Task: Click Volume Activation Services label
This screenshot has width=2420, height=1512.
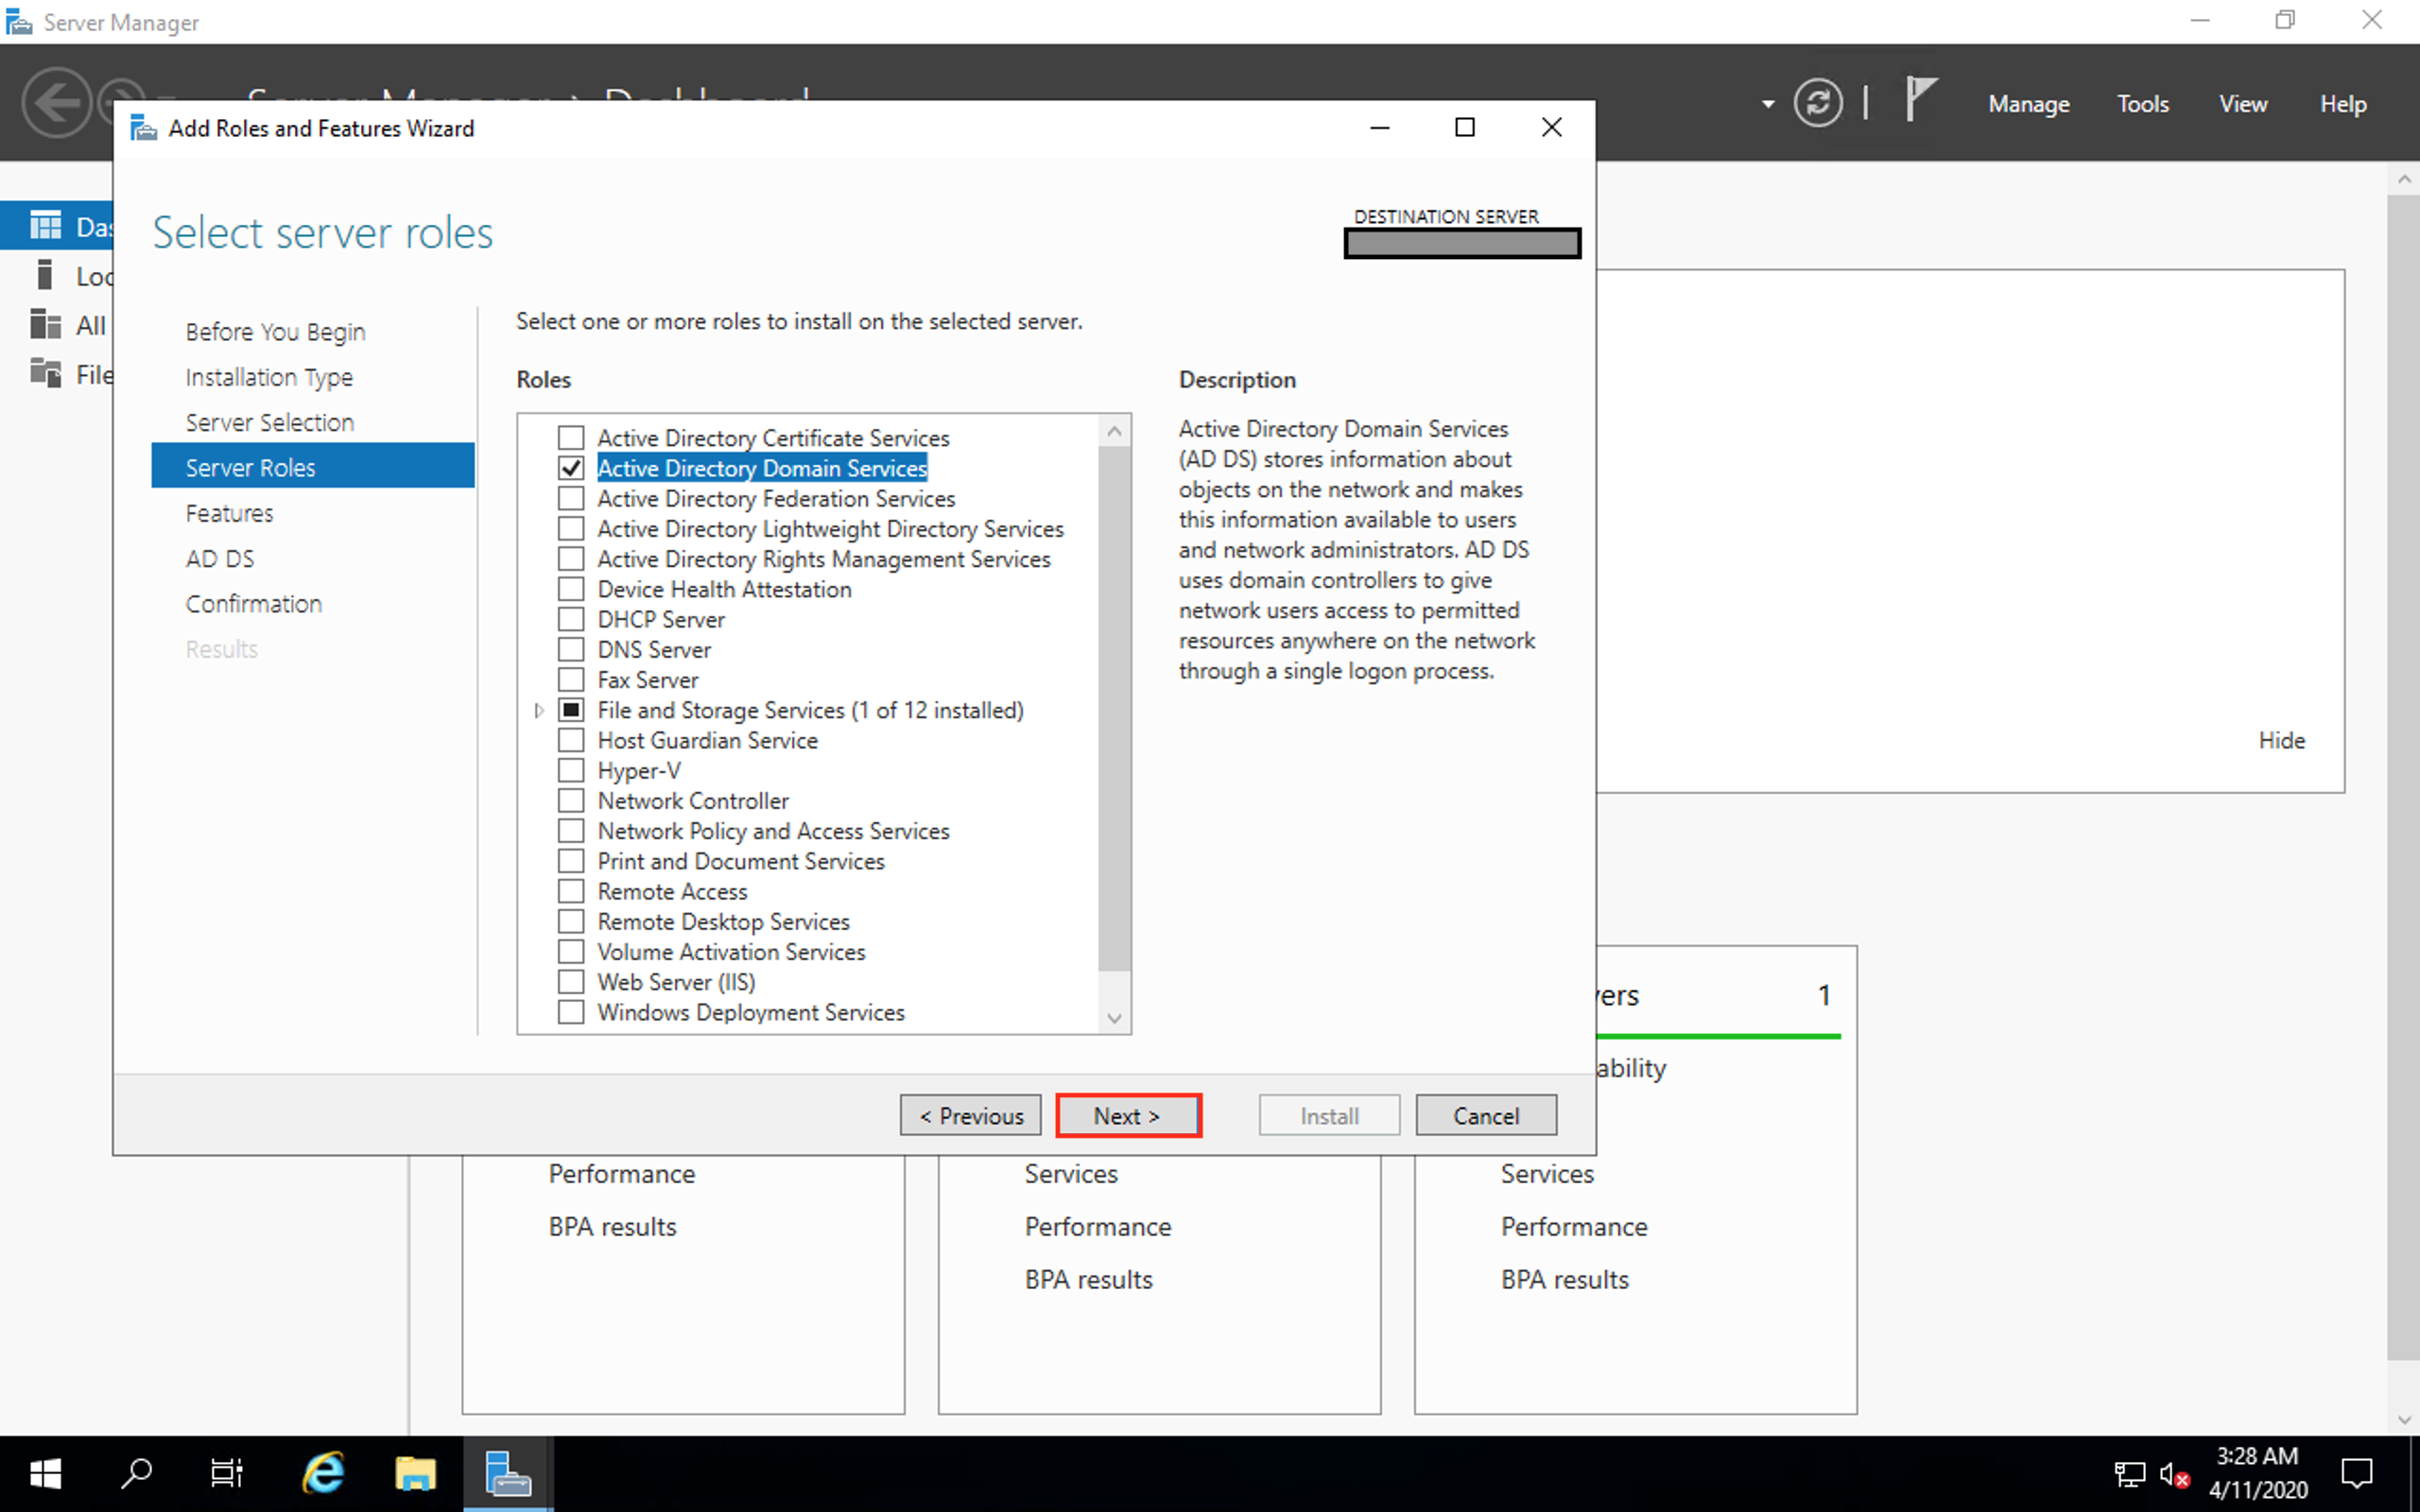Action: 731,952
